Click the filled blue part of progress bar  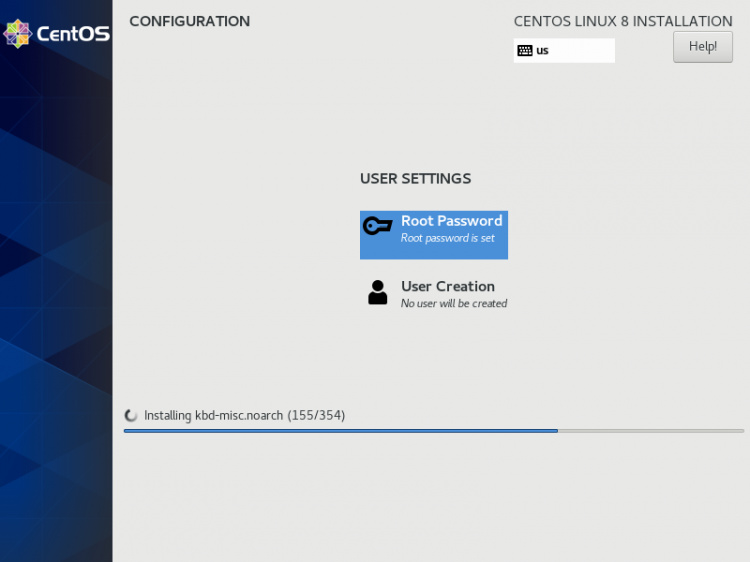click(x=340, y=430)
